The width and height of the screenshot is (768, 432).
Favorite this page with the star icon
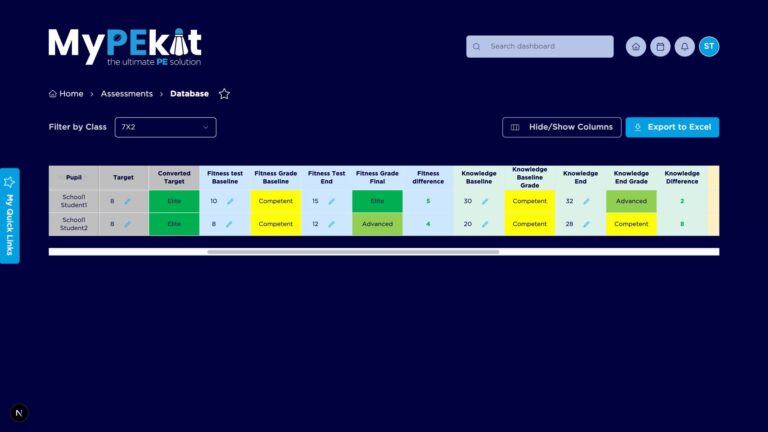(x=224, y=94)
